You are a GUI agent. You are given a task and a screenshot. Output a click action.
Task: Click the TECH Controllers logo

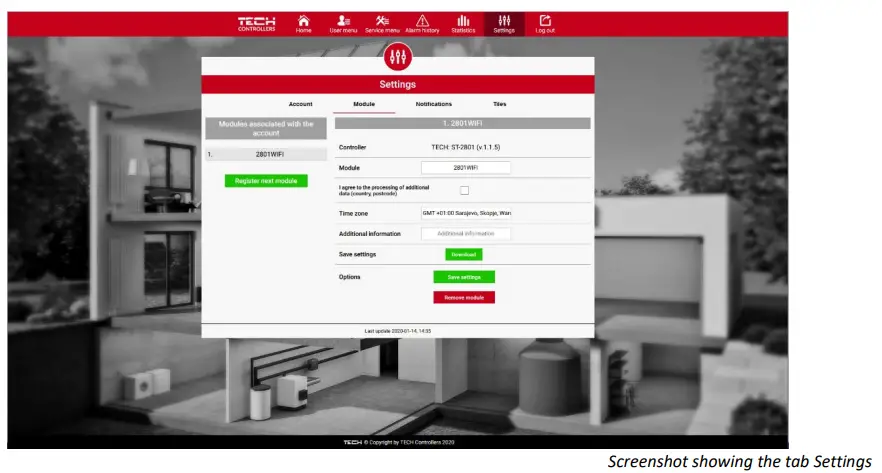click(x=256, y=24)
